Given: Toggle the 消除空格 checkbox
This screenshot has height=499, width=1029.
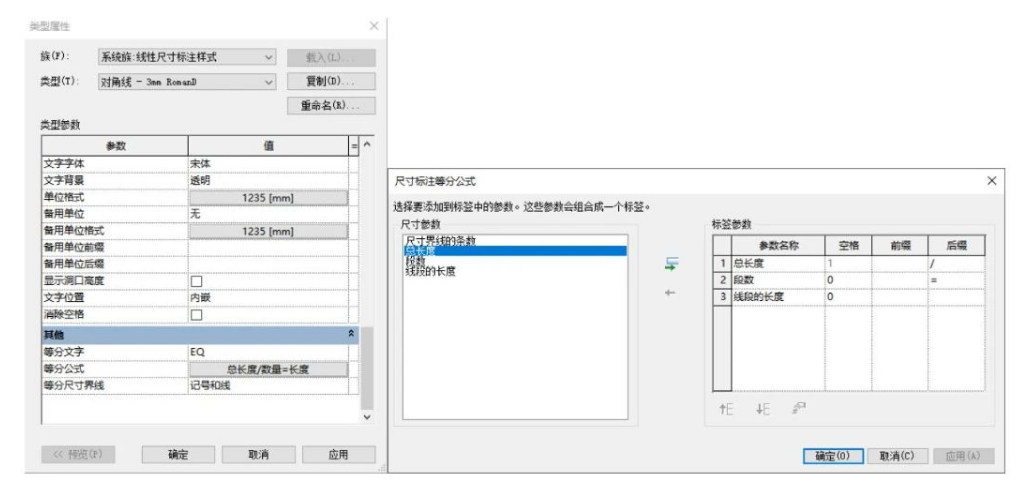Looking at the screenshot, I should pyautogui.click(x=196, y=315).
